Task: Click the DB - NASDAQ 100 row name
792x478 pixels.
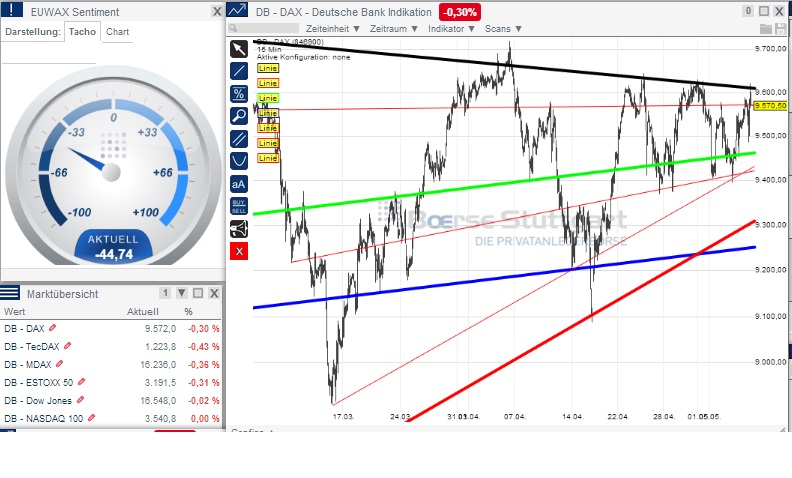Action: click(43, 418)
